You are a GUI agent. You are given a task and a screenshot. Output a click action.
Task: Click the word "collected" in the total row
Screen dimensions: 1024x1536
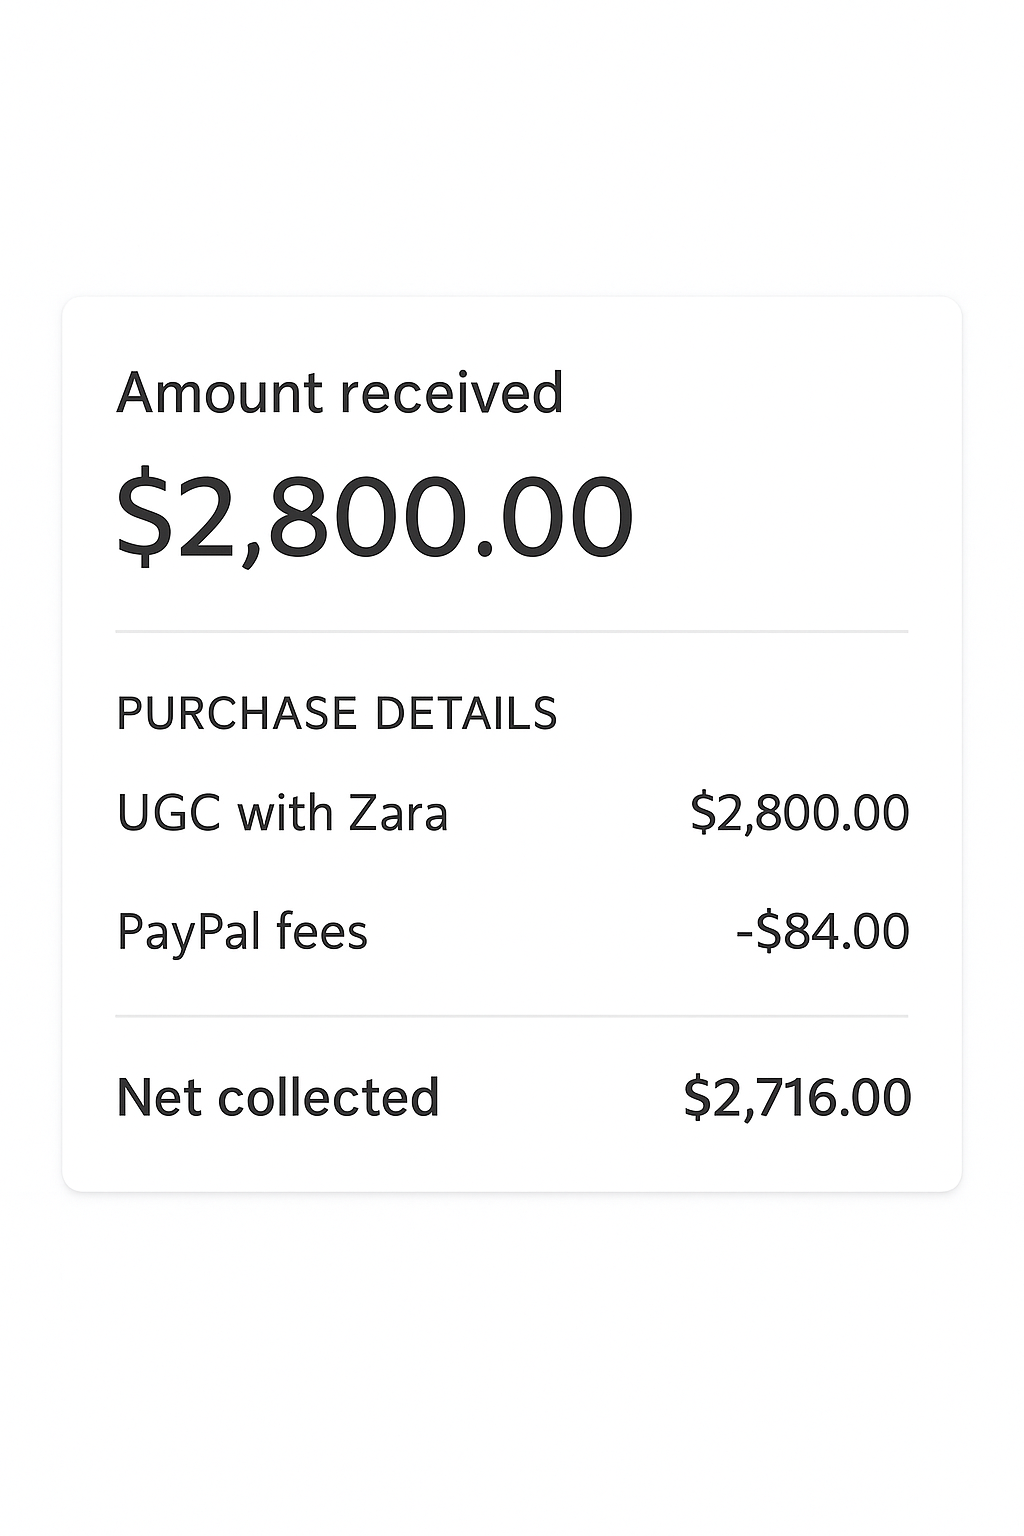[x=328, y=1097]
